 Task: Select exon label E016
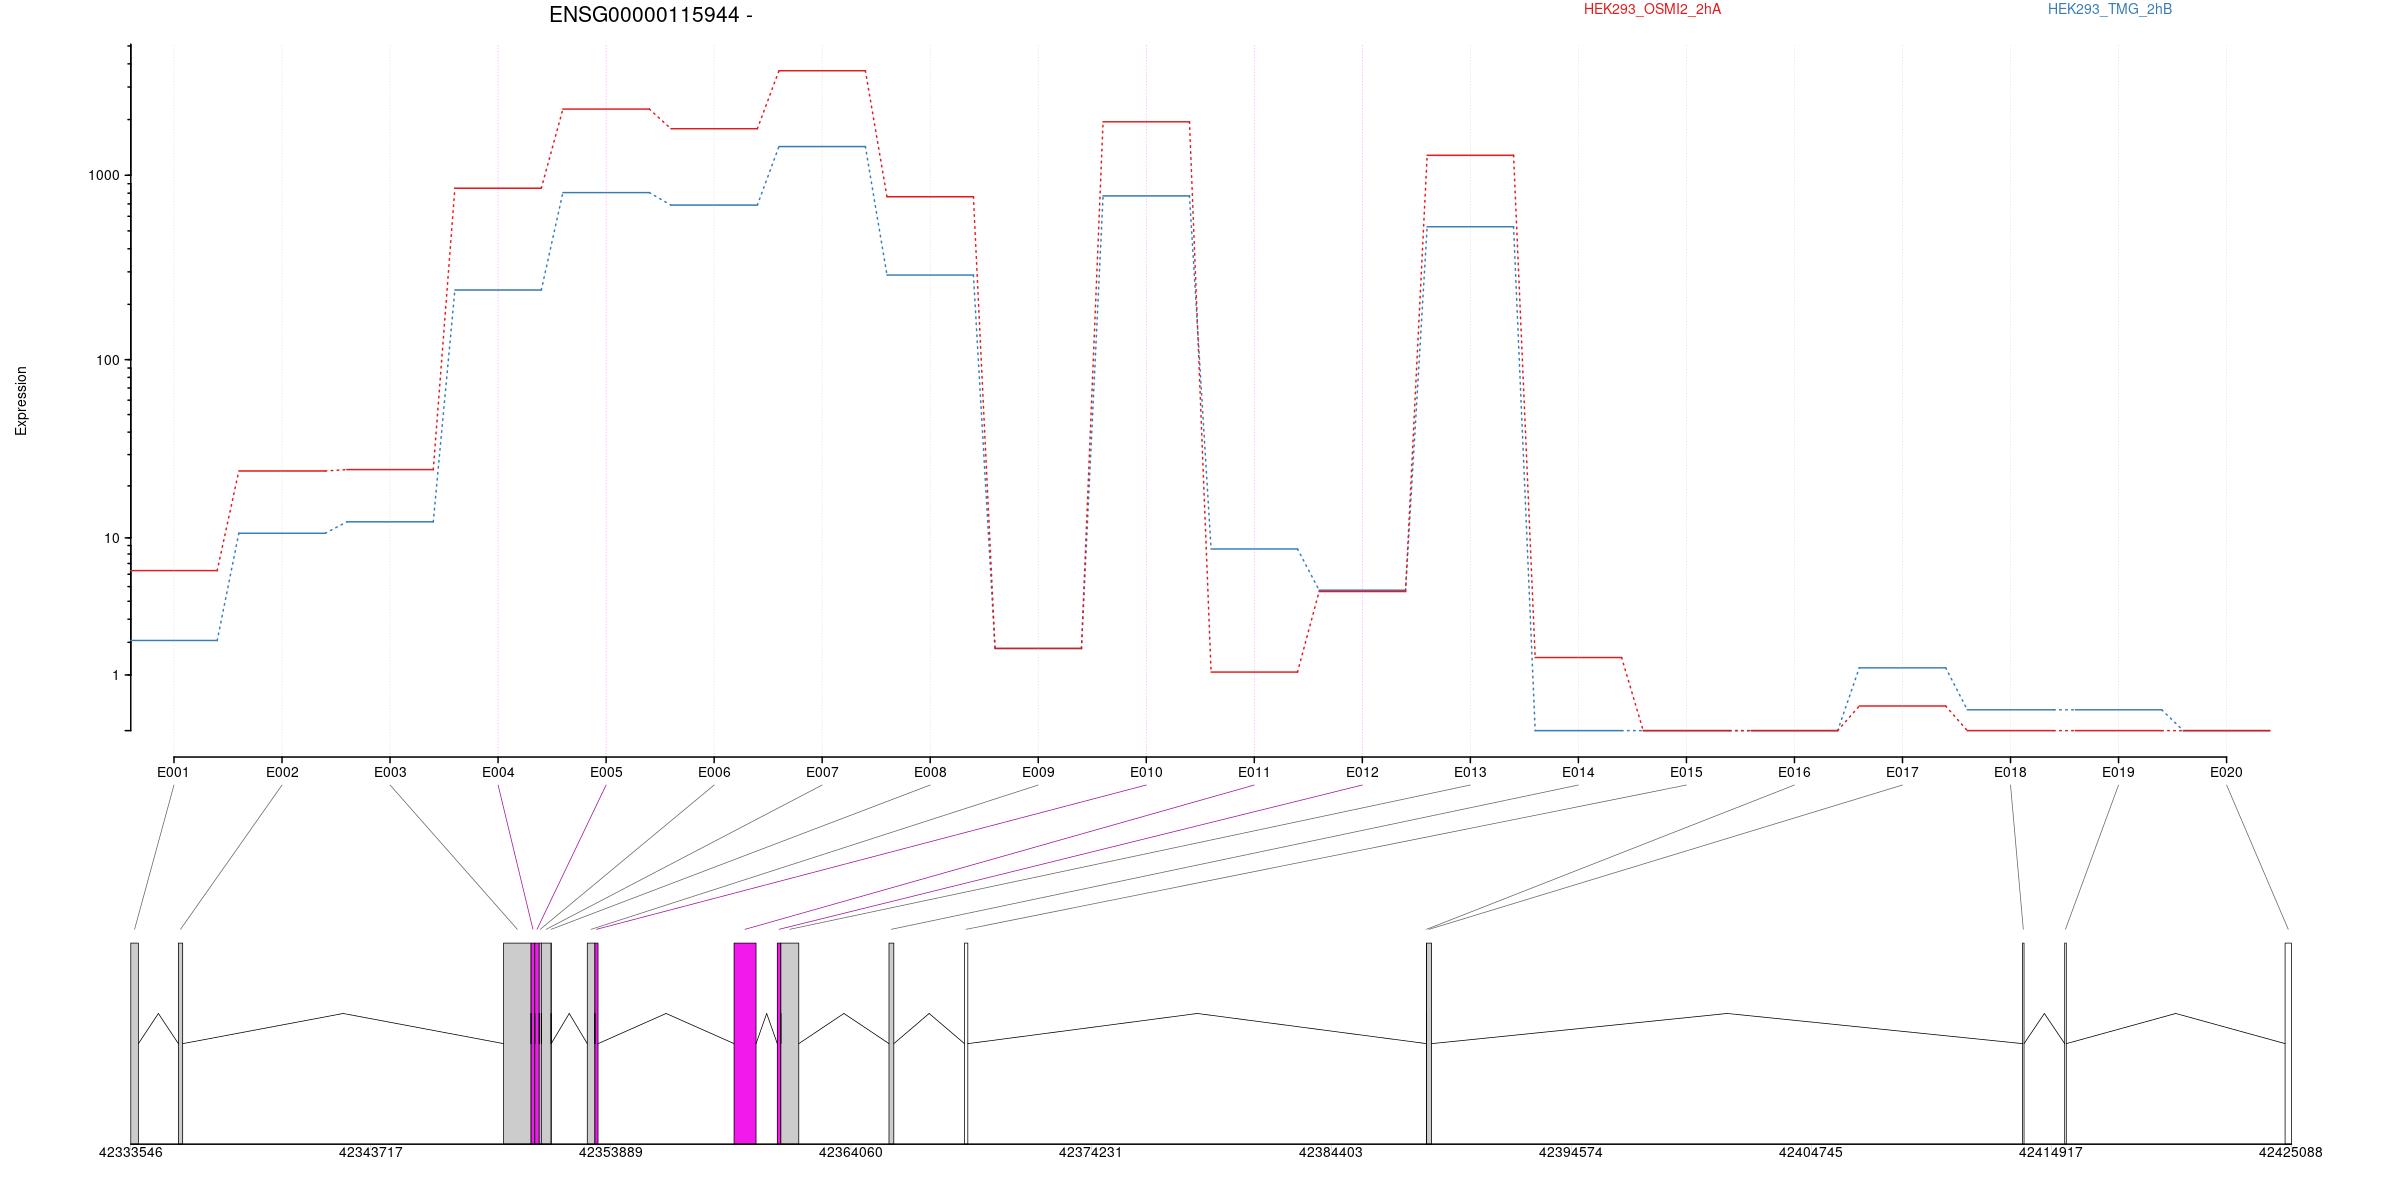click(1794, 772)
